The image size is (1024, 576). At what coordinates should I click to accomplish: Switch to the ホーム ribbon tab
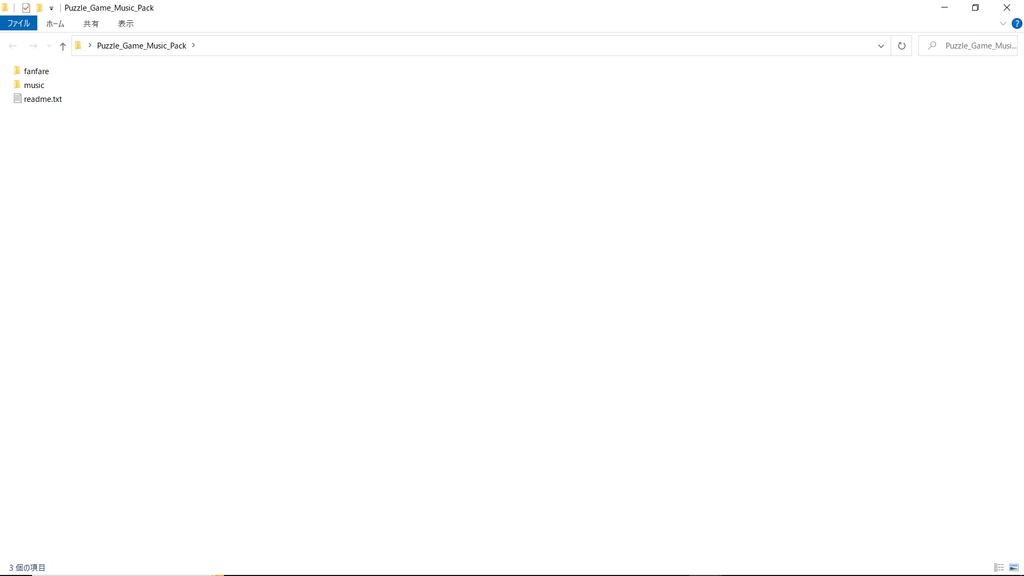55,24
